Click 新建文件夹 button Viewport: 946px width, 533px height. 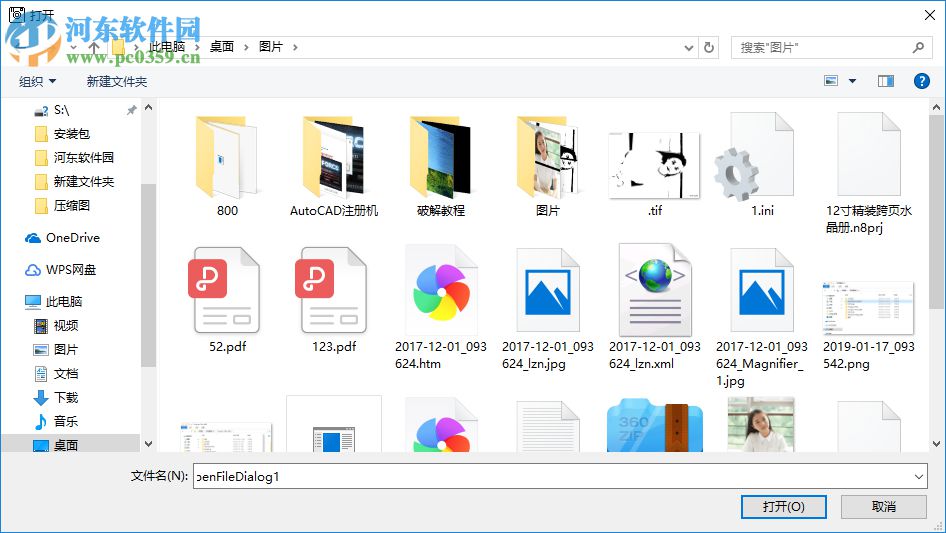click(116, 81)
